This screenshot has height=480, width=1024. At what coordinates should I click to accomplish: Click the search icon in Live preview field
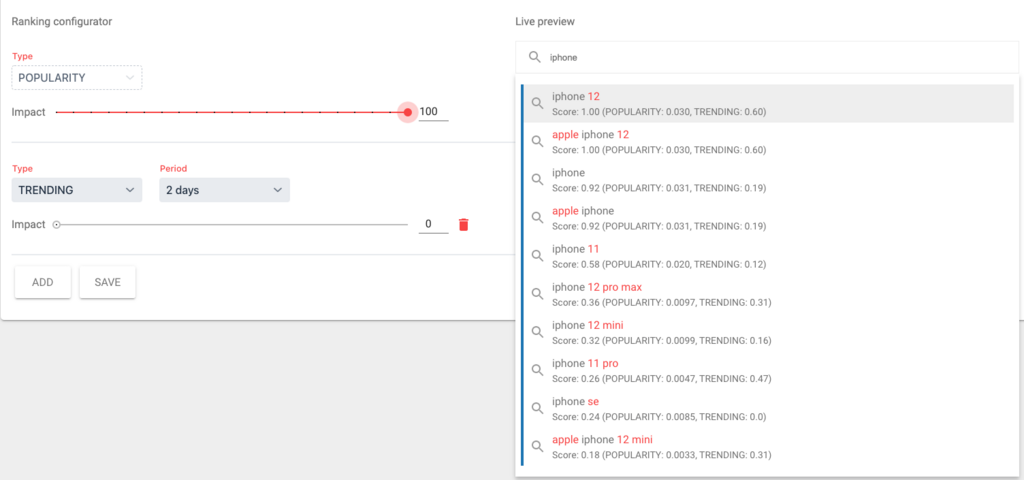[x=534, y=57]
